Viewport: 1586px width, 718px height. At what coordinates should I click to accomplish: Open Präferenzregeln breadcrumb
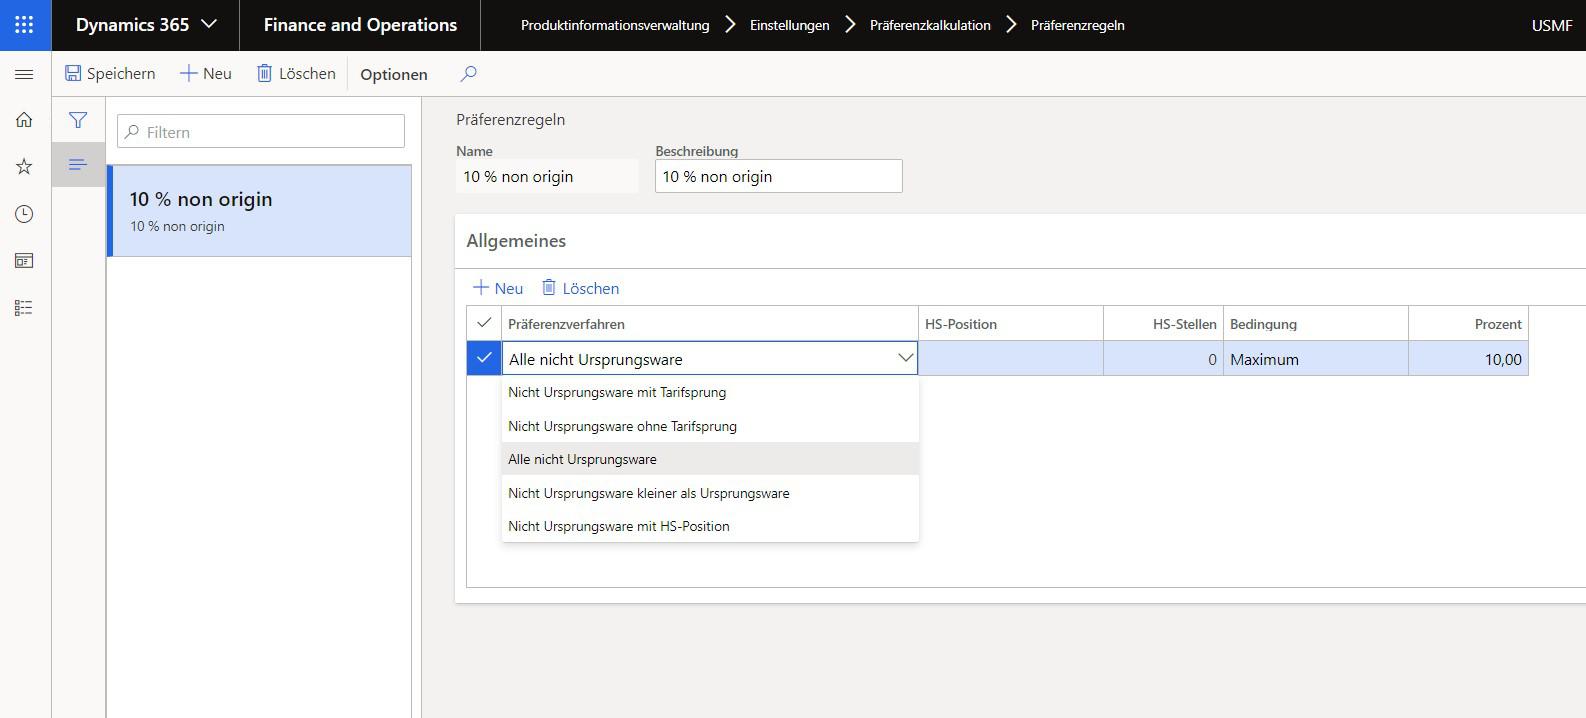[1077, 26]
